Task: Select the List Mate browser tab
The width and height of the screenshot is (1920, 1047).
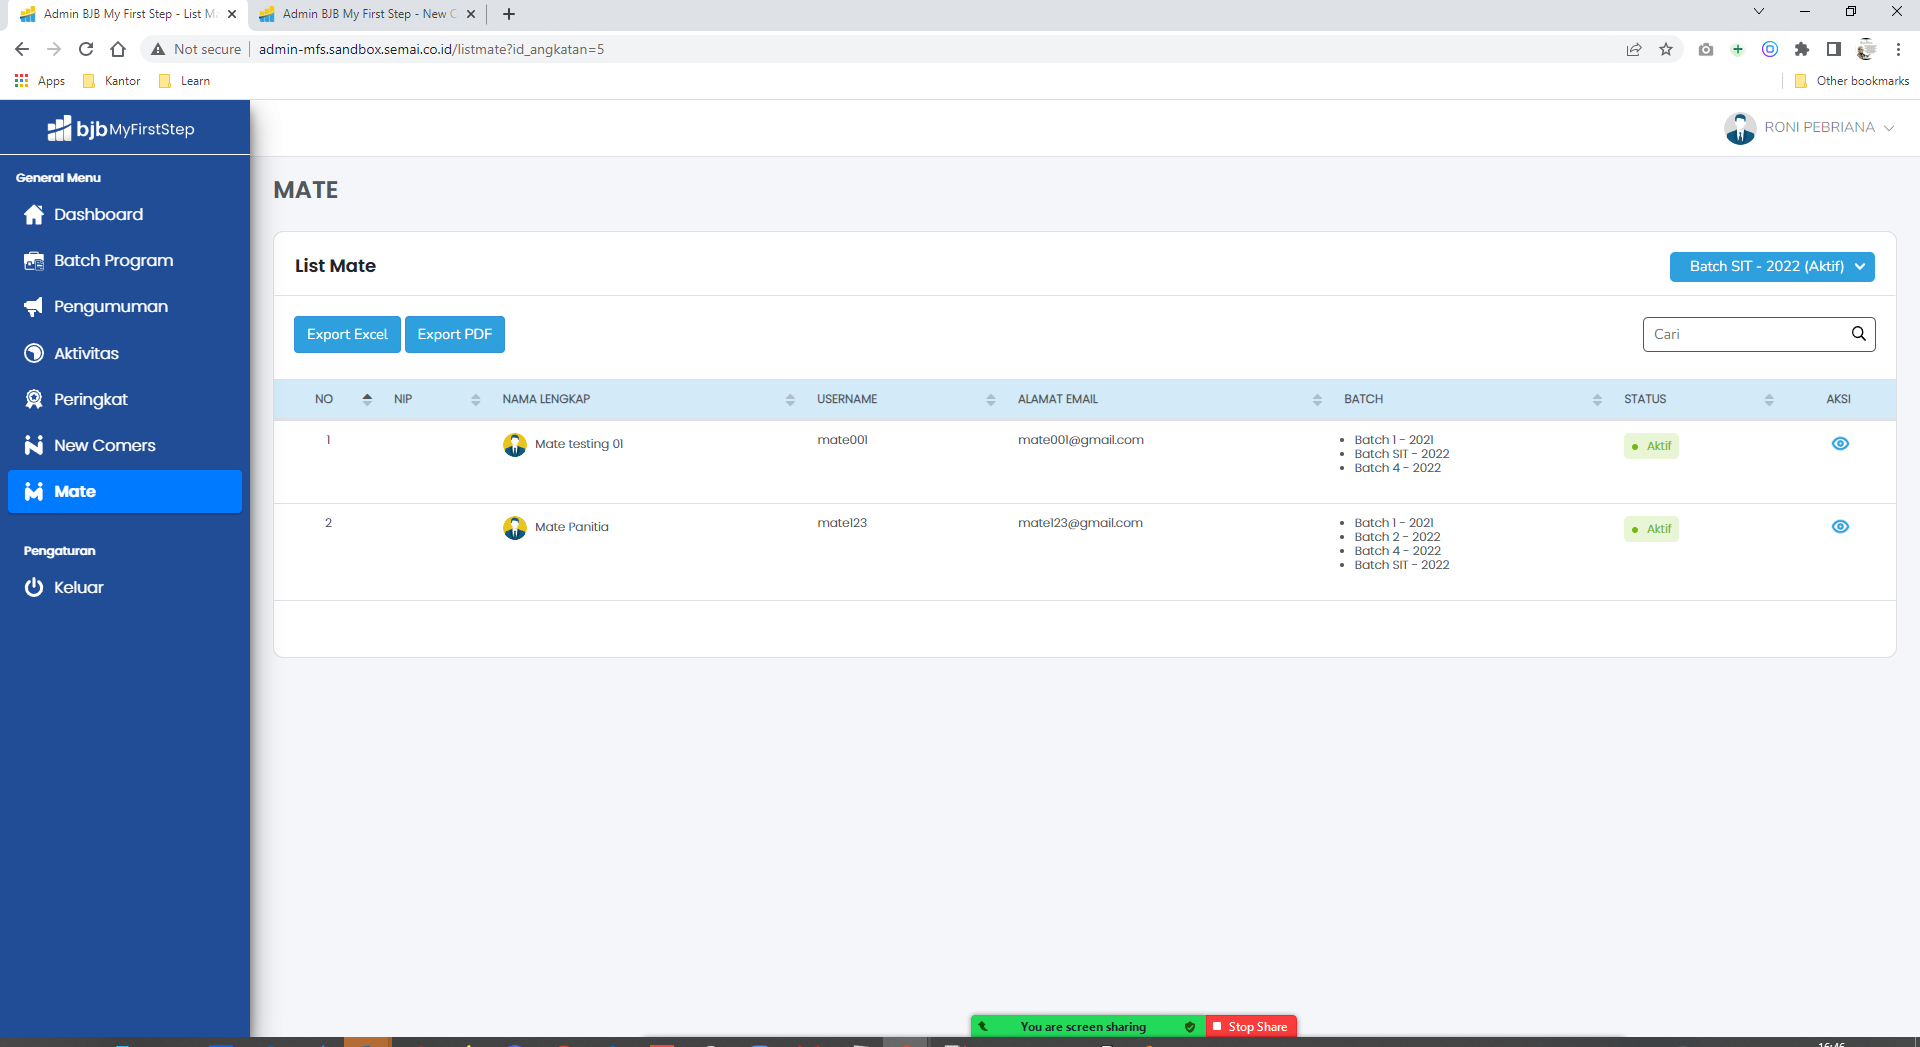Action: (128, 14)
